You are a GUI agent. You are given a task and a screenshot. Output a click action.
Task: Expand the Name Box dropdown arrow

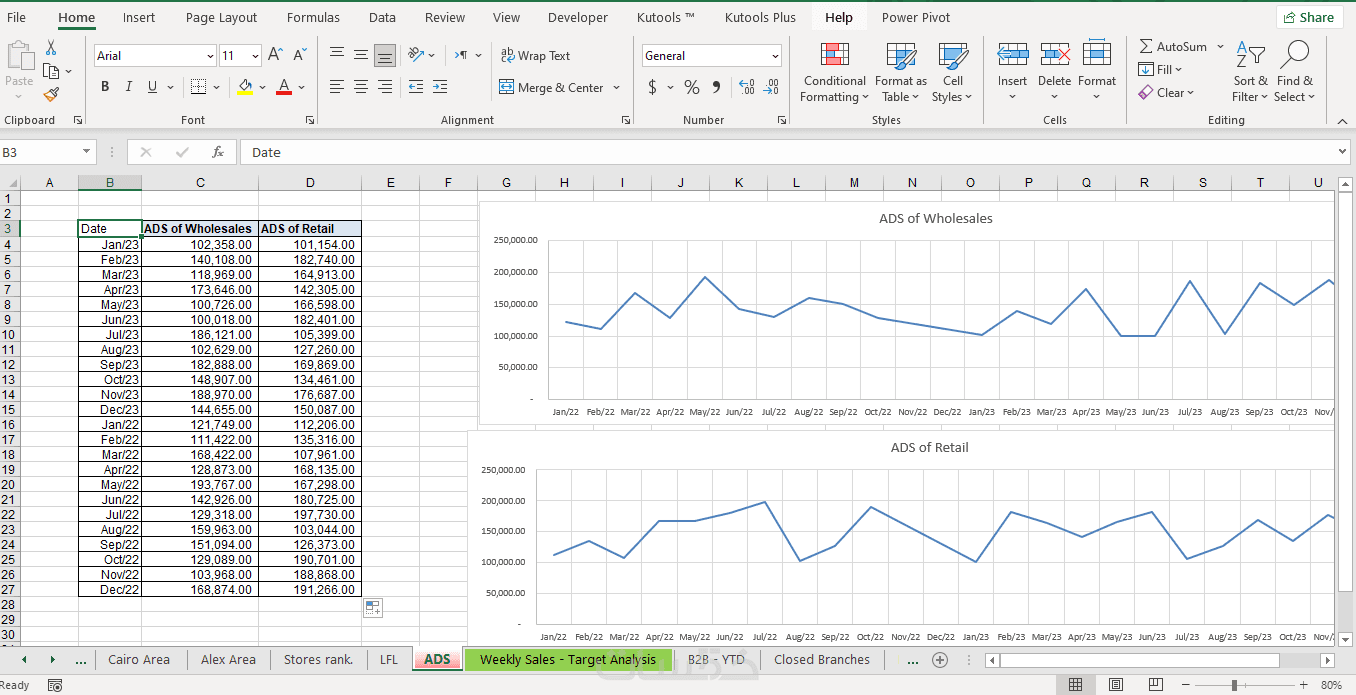tap(87, 152)
